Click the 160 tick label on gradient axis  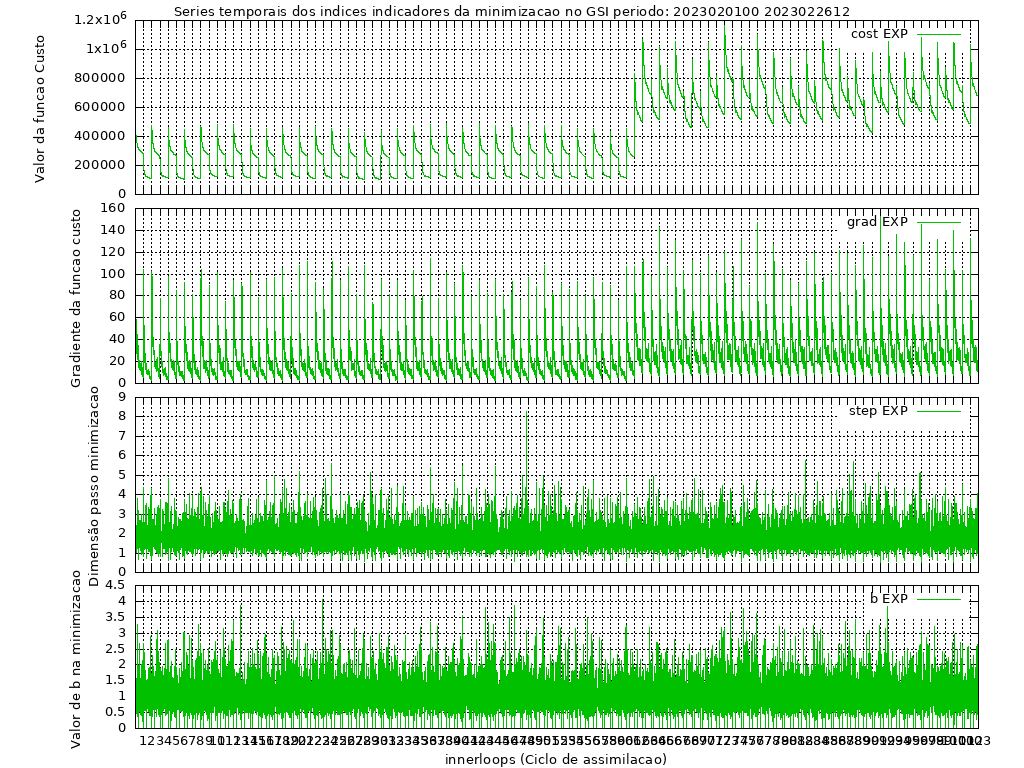click(x=112, y=209)
